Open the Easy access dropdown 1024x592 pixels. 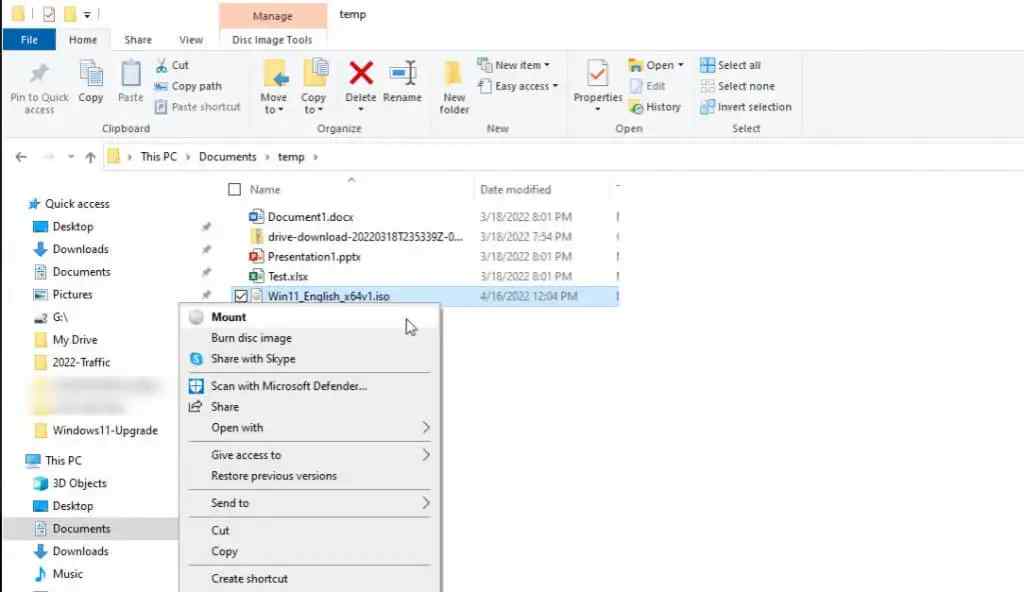(519, 86)
